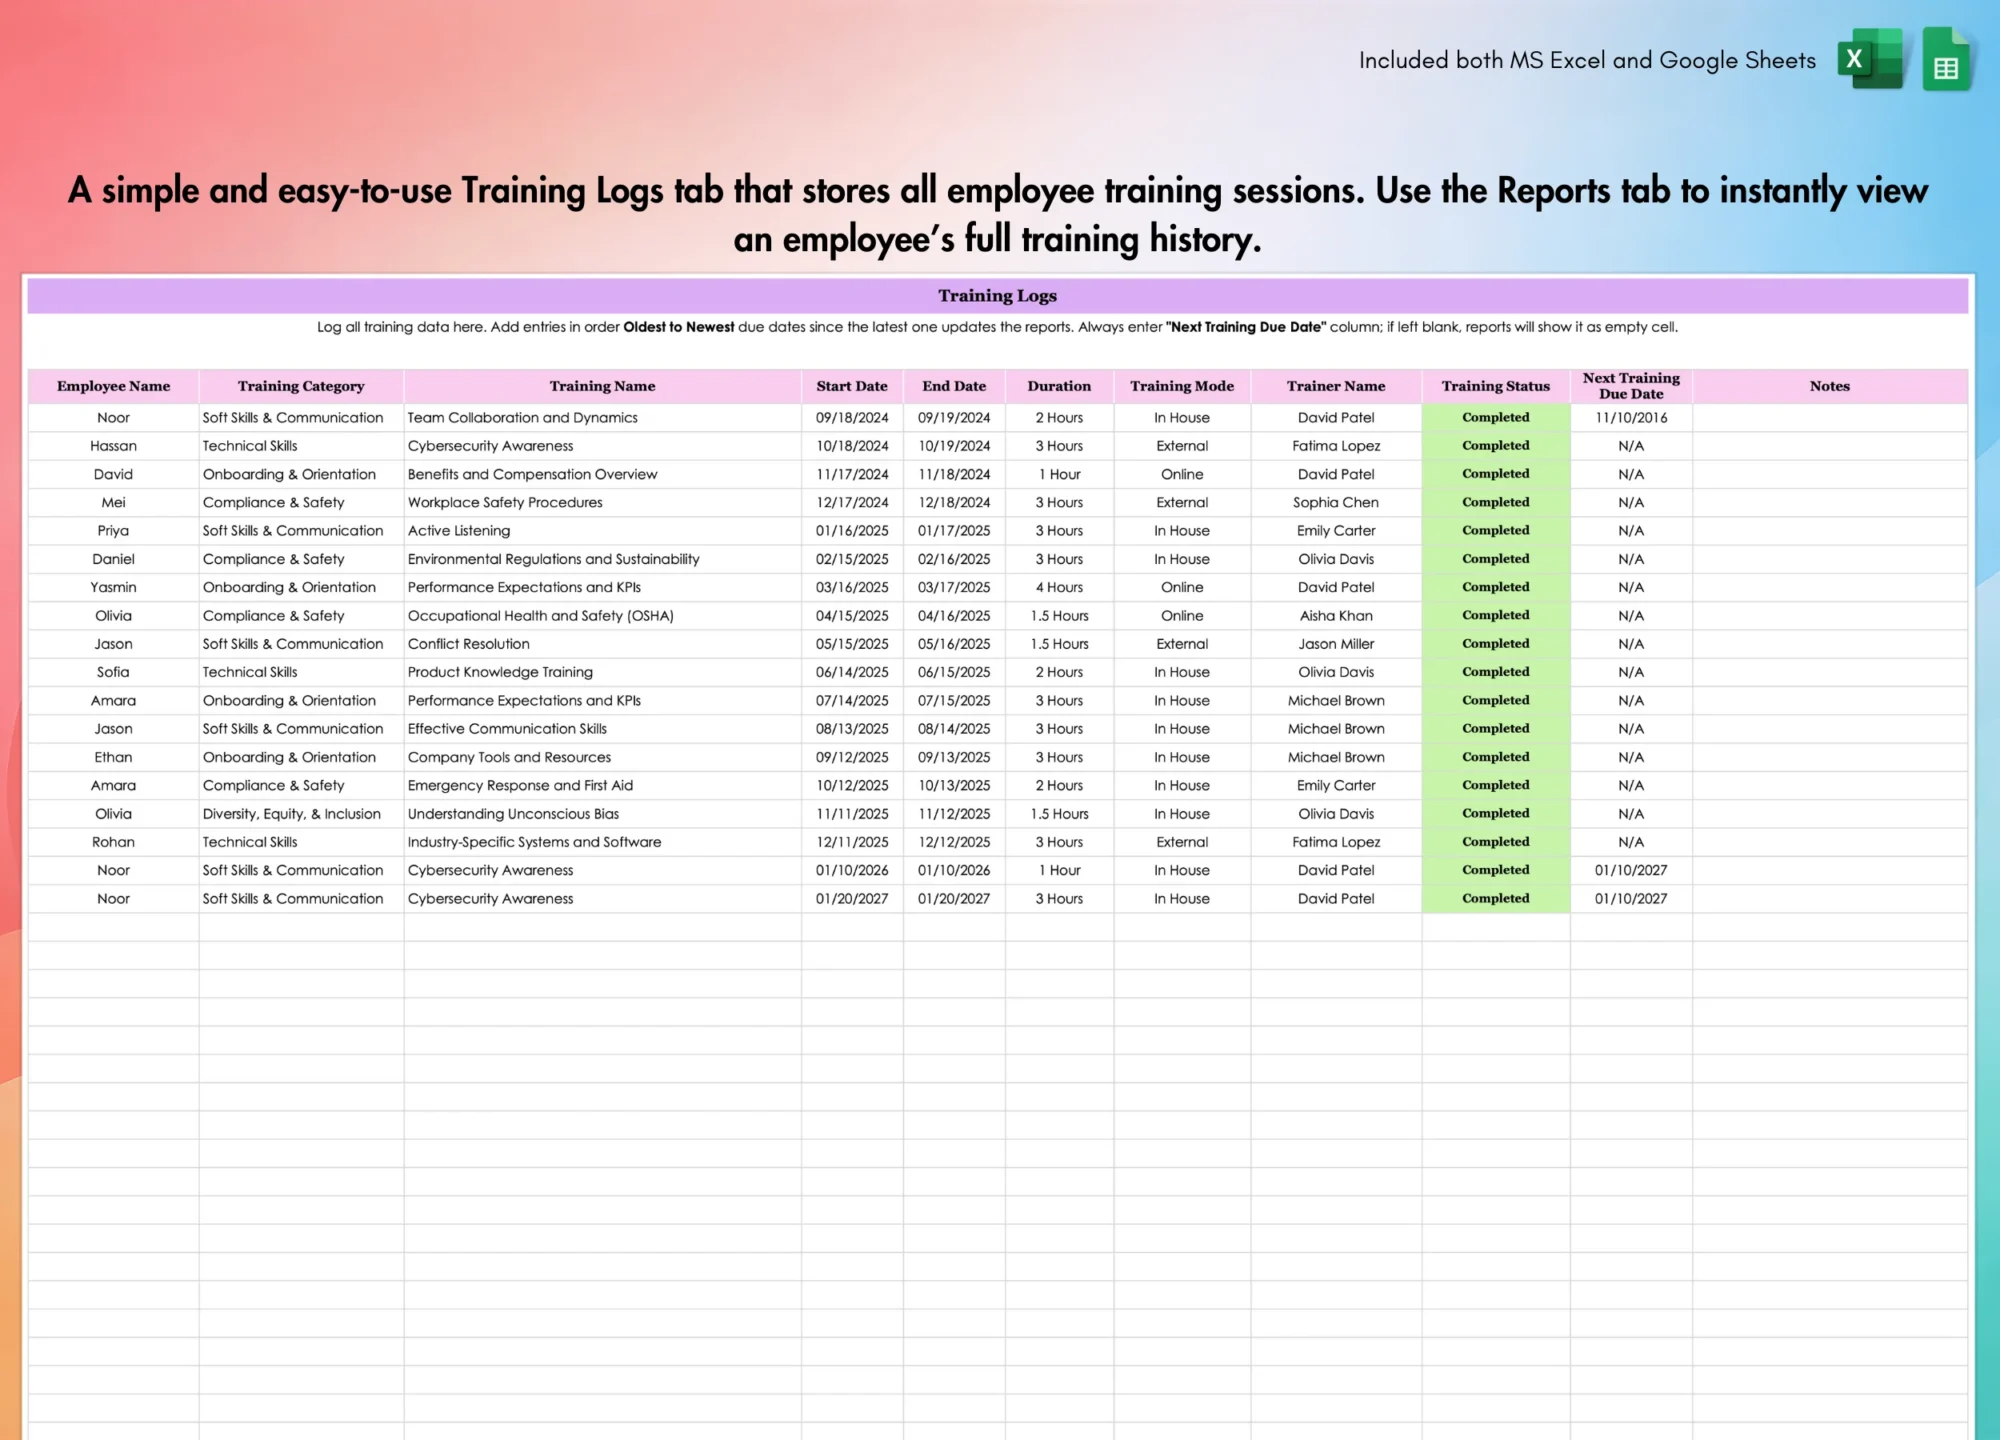Click the start date '09/18/2024'

852,418
